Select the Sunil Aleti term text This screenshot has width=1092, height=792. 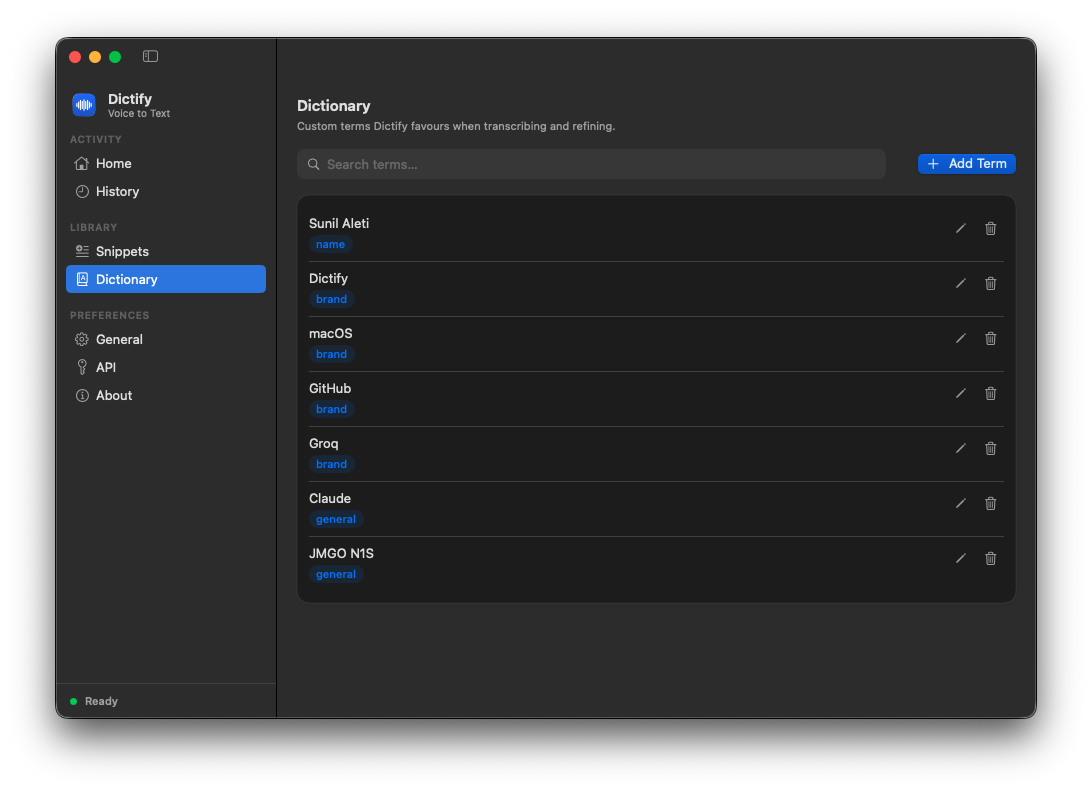point(339,224)
